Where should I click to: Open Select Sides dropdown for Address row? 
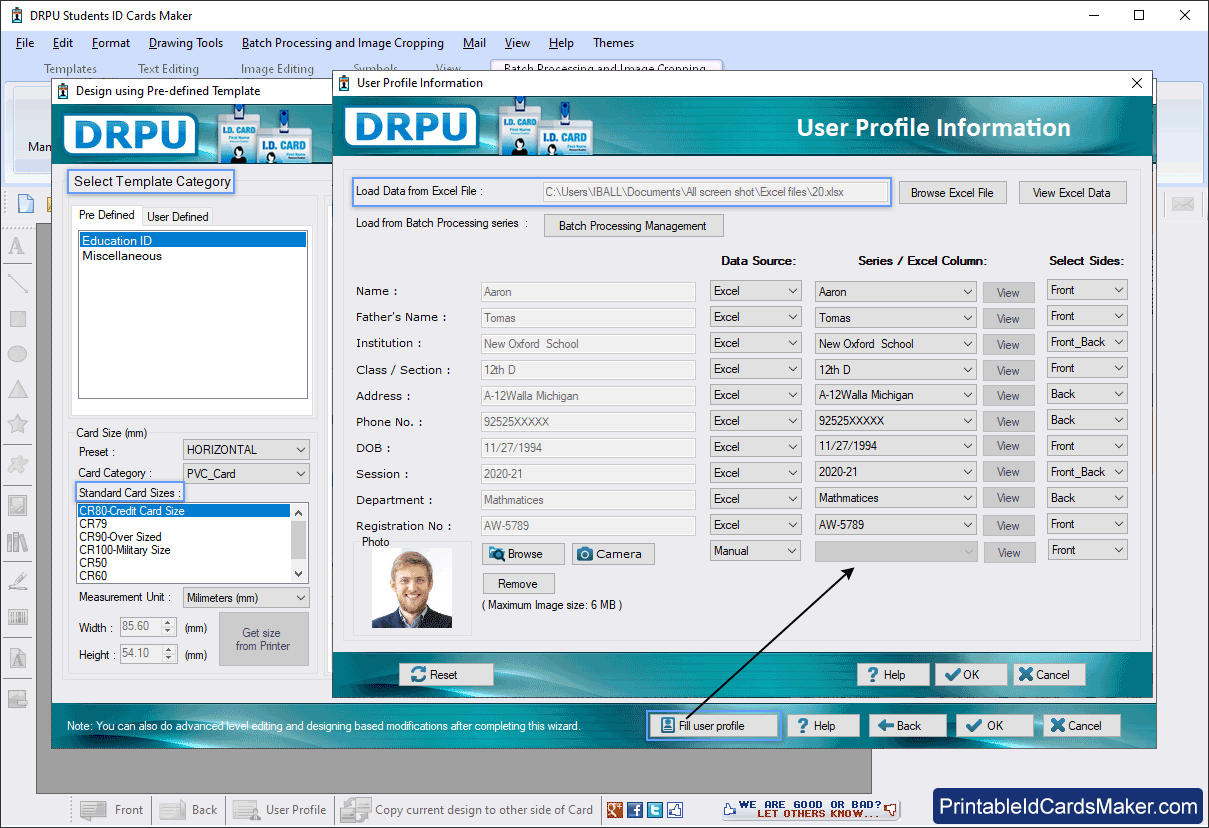(1087, 394)
